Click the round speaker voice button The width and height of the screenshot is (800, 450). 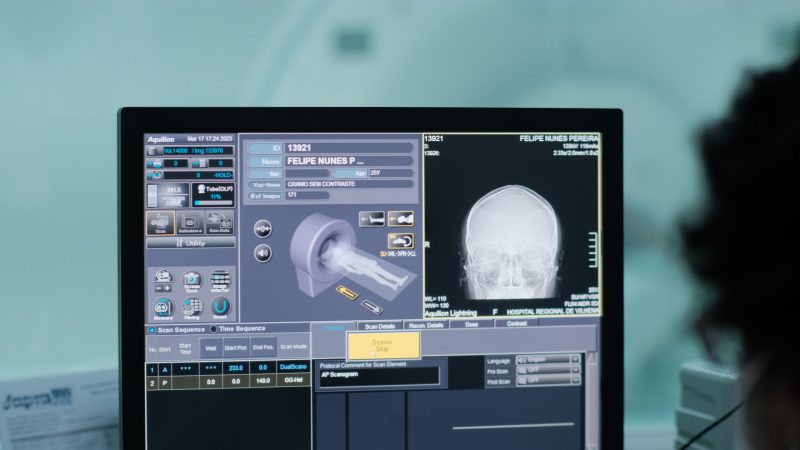263,253
